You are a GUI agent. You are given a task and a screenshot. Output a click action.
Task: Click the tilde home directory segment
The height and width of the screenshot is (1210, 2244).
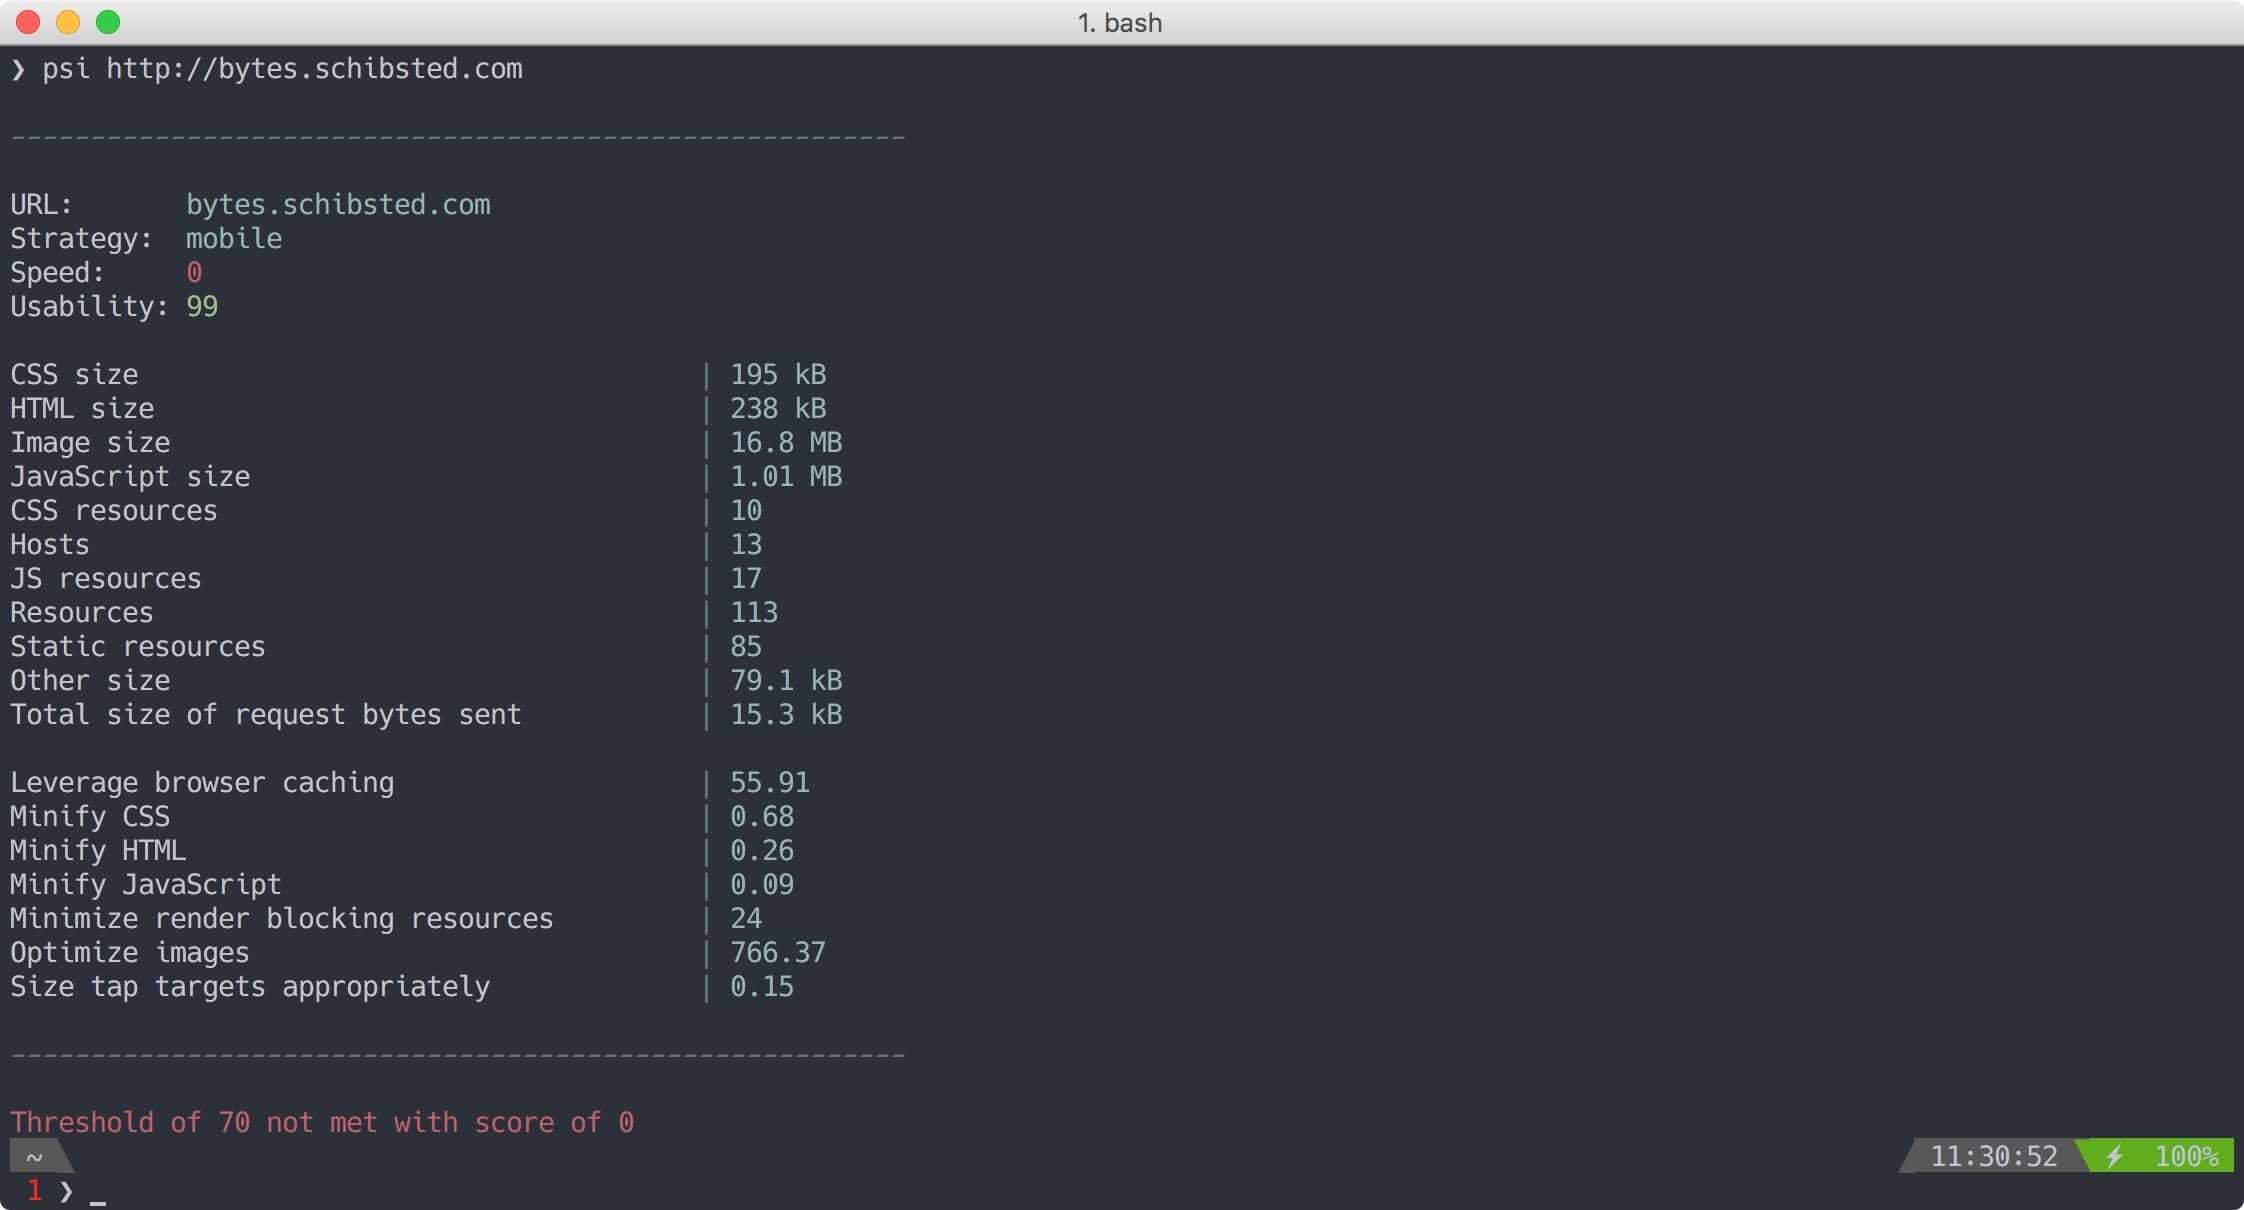[x=34, y=1157]
